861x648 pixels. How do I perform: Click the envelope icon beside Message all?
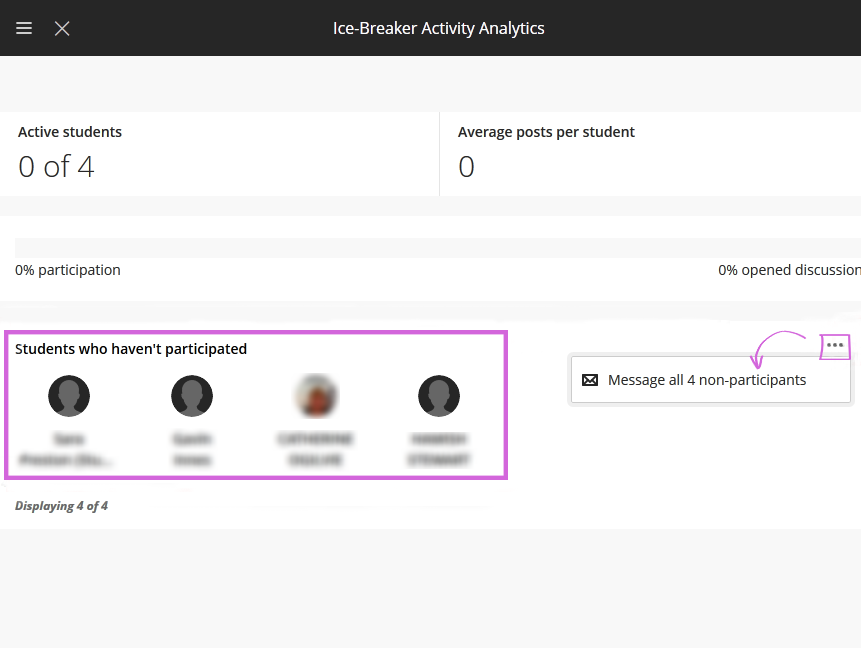click(x=590, y=380)
